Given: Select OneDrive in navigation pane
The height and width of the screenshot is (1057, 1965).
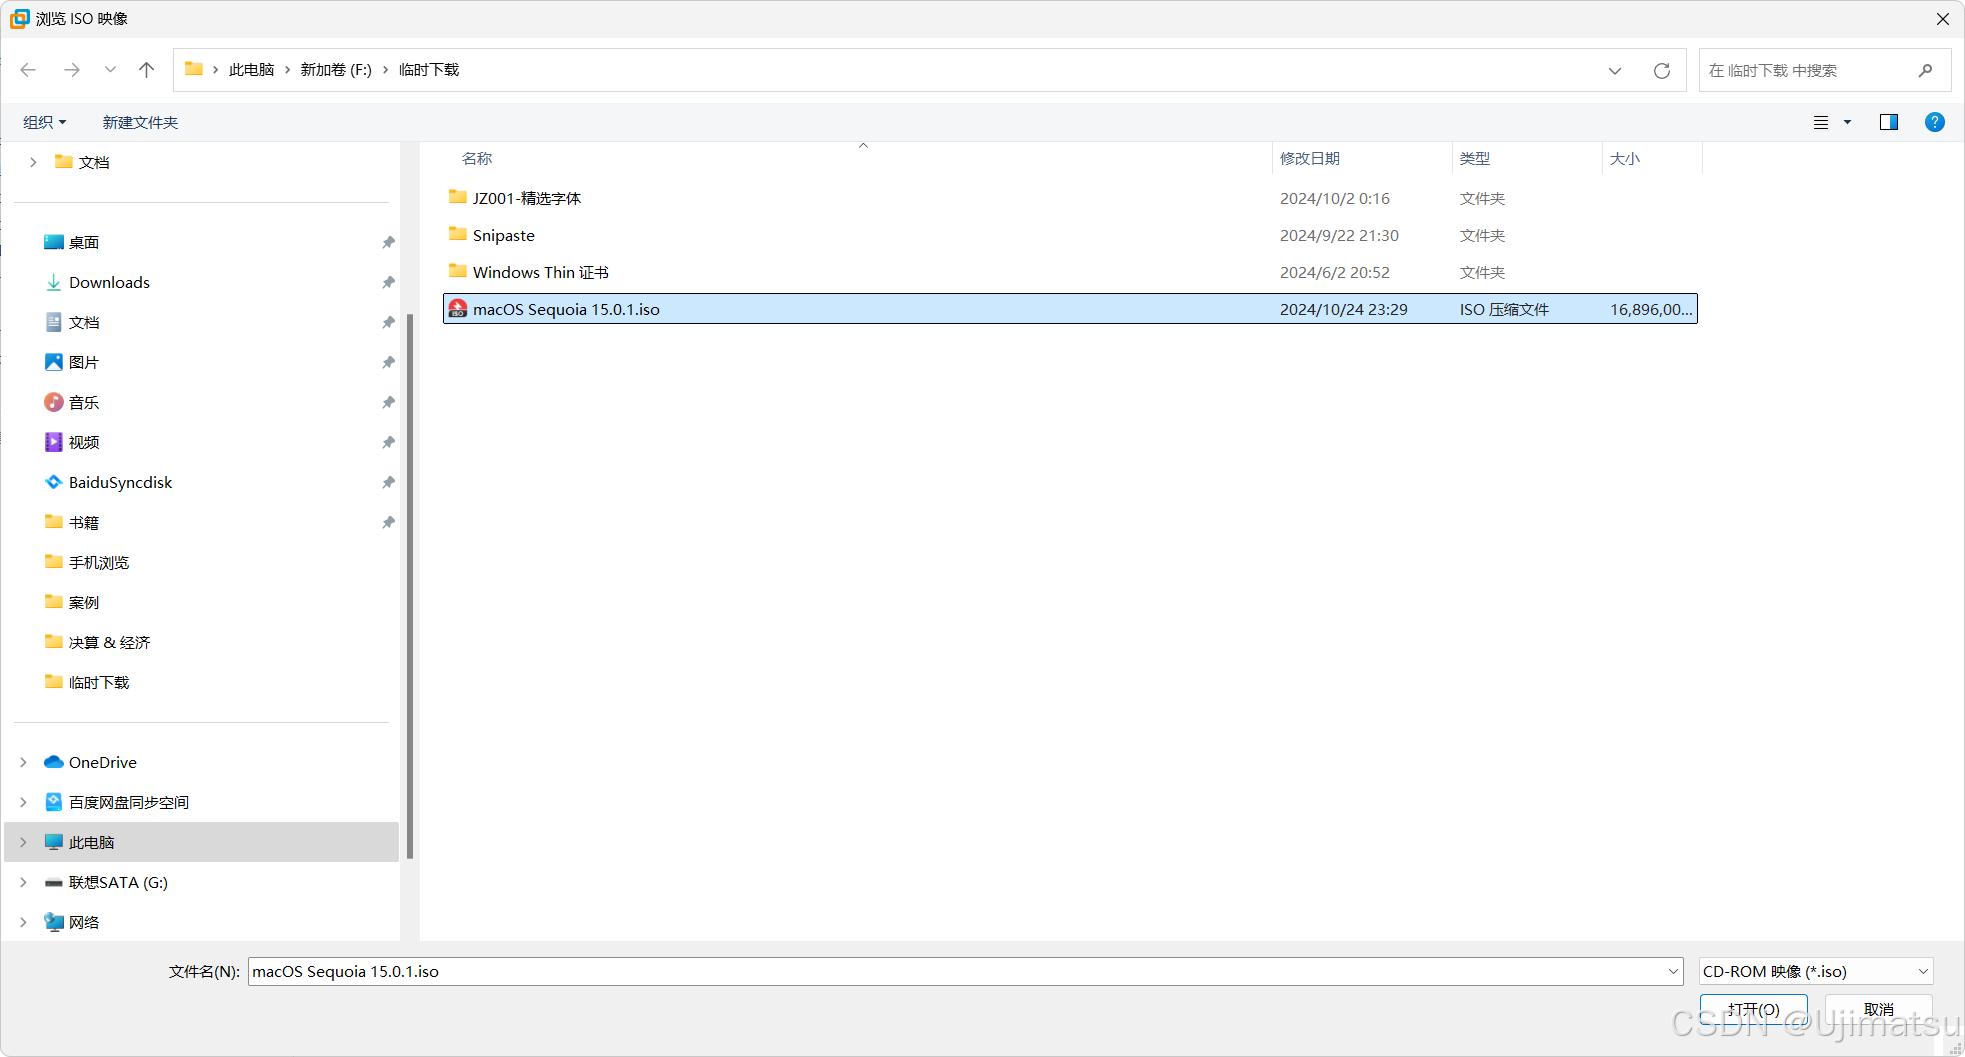Looking at the screenshot, I should (x=102, y=762).
